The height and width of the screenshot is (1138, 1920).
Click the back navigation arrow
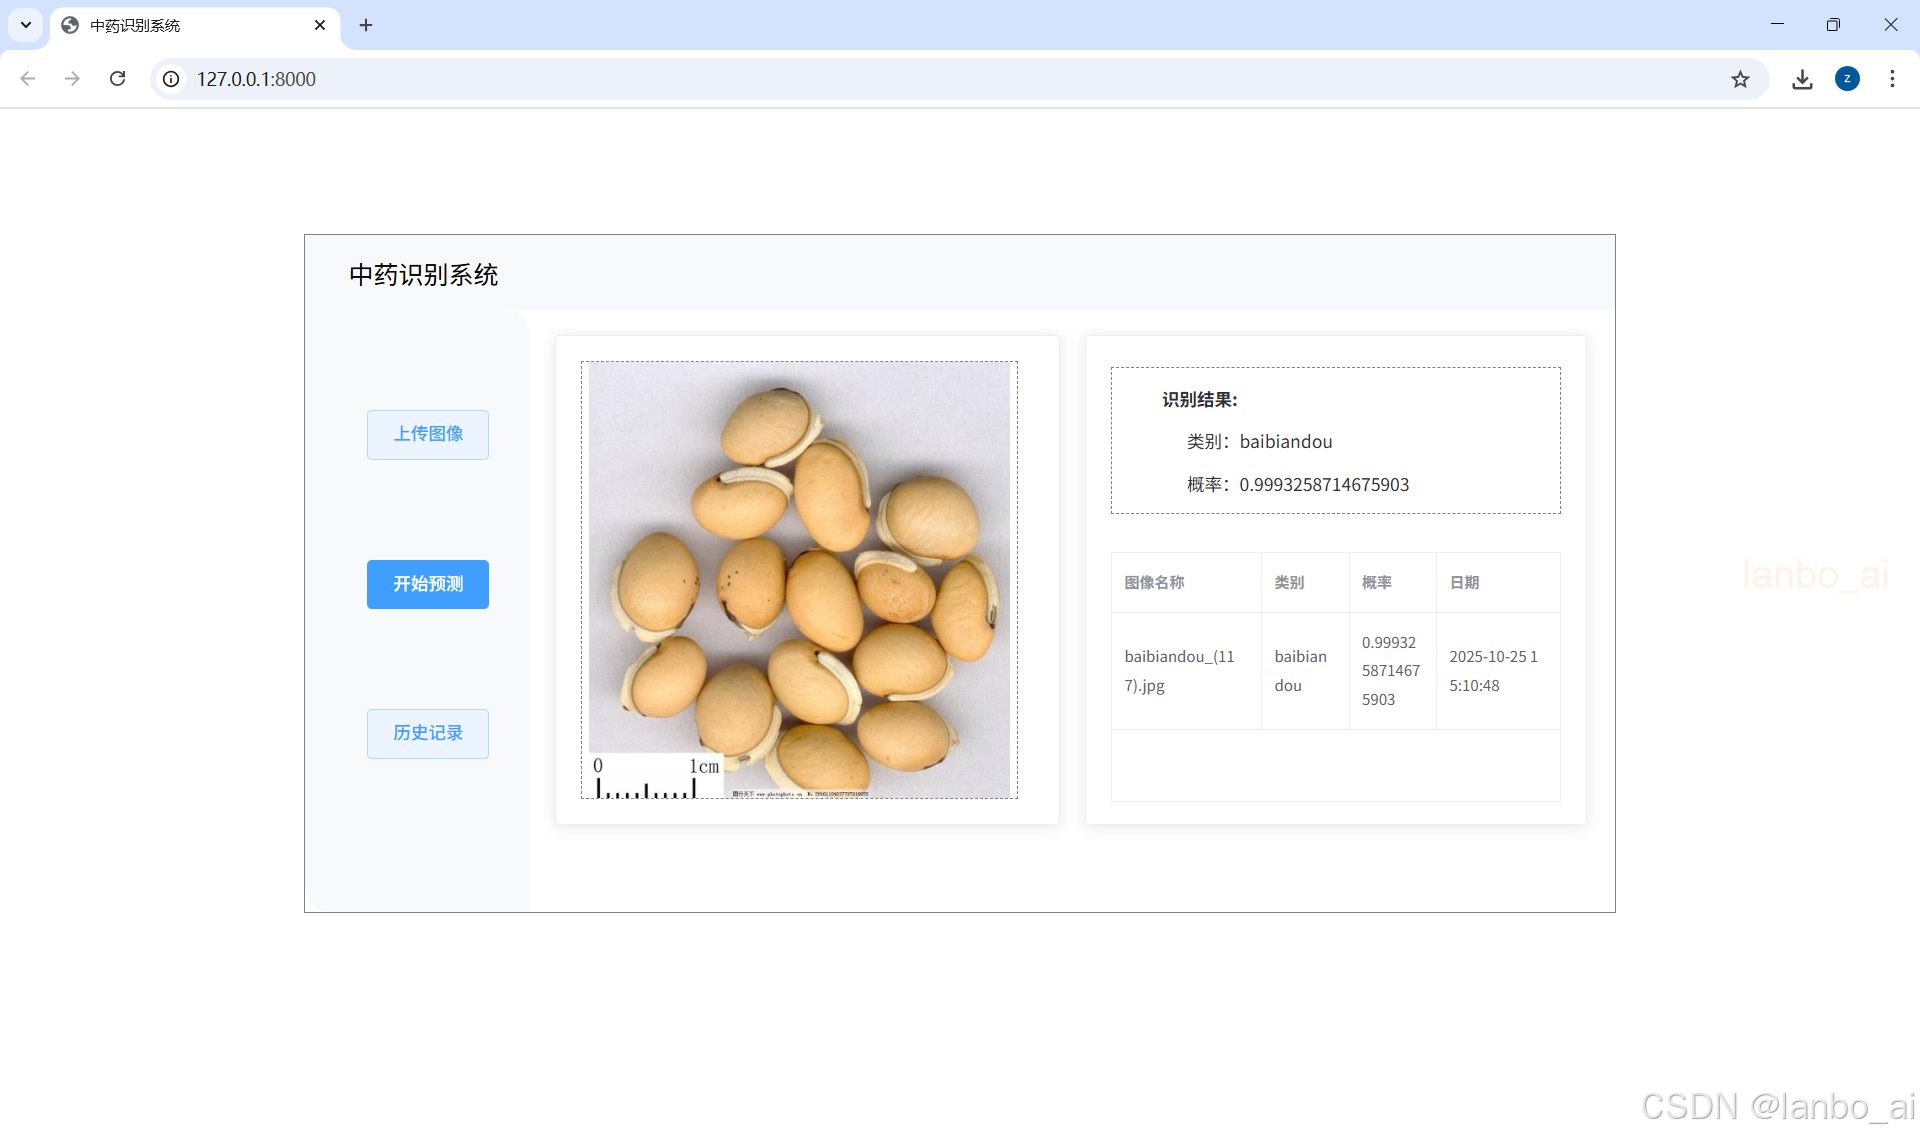28,79
